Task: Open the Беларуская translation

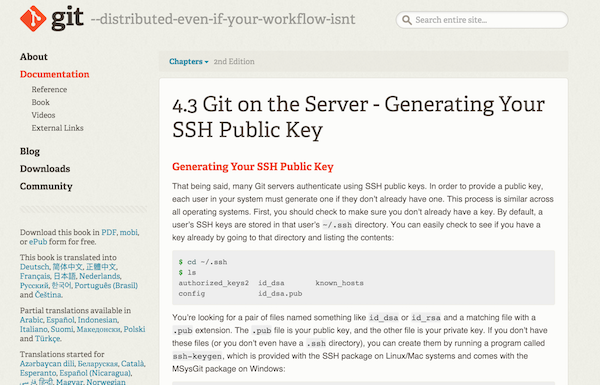Action: 99,364
